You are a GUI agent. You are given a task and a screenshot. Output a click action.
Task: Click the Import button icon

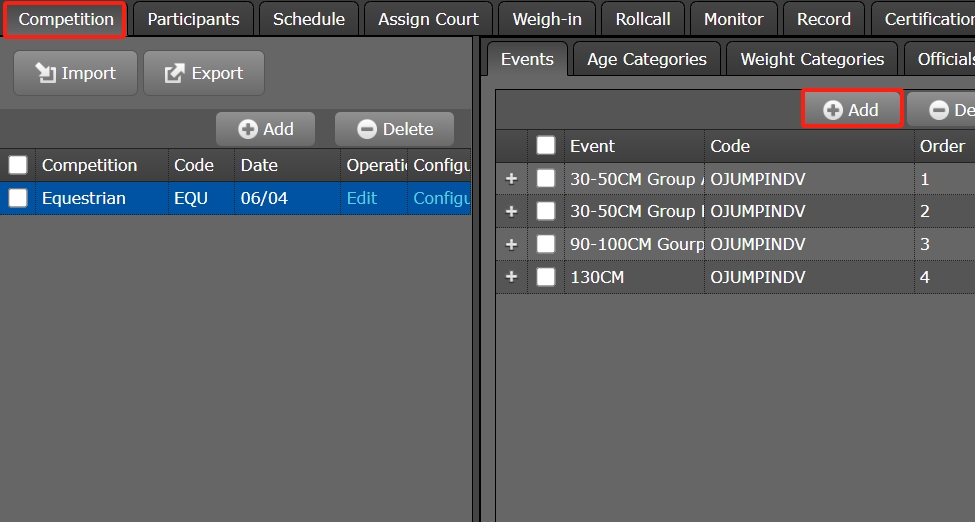[46, 73]
